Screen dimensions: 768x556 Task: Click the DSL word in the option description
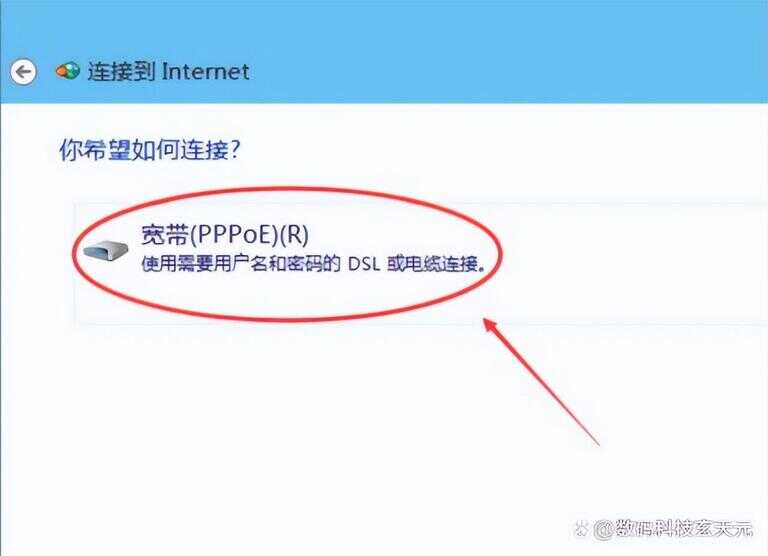click(364, 265)
